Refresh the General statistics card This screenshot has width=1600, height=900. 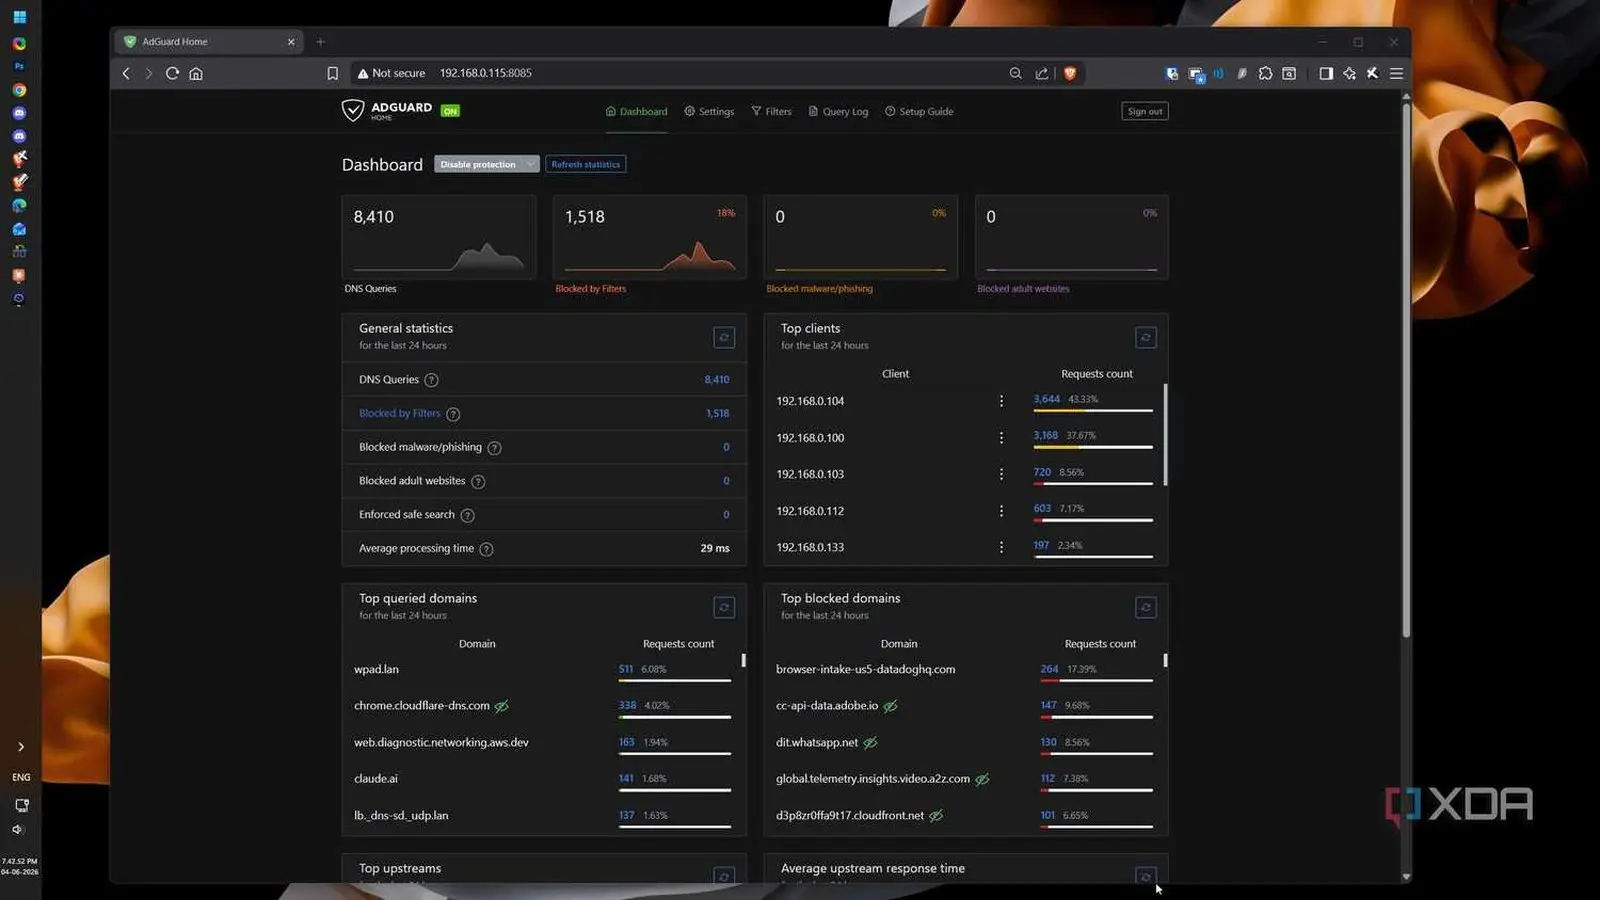[x=724, y=338]
